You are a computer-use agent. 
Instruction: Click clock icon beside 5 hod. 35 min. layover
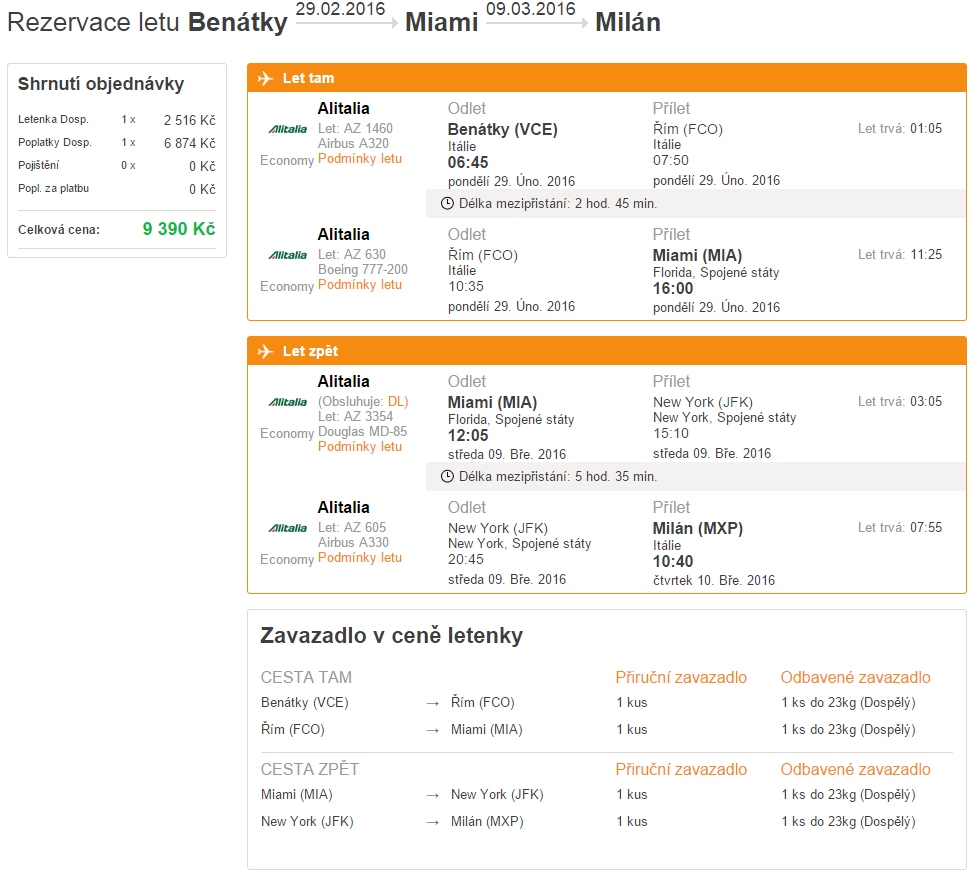(x=447, y=476)
